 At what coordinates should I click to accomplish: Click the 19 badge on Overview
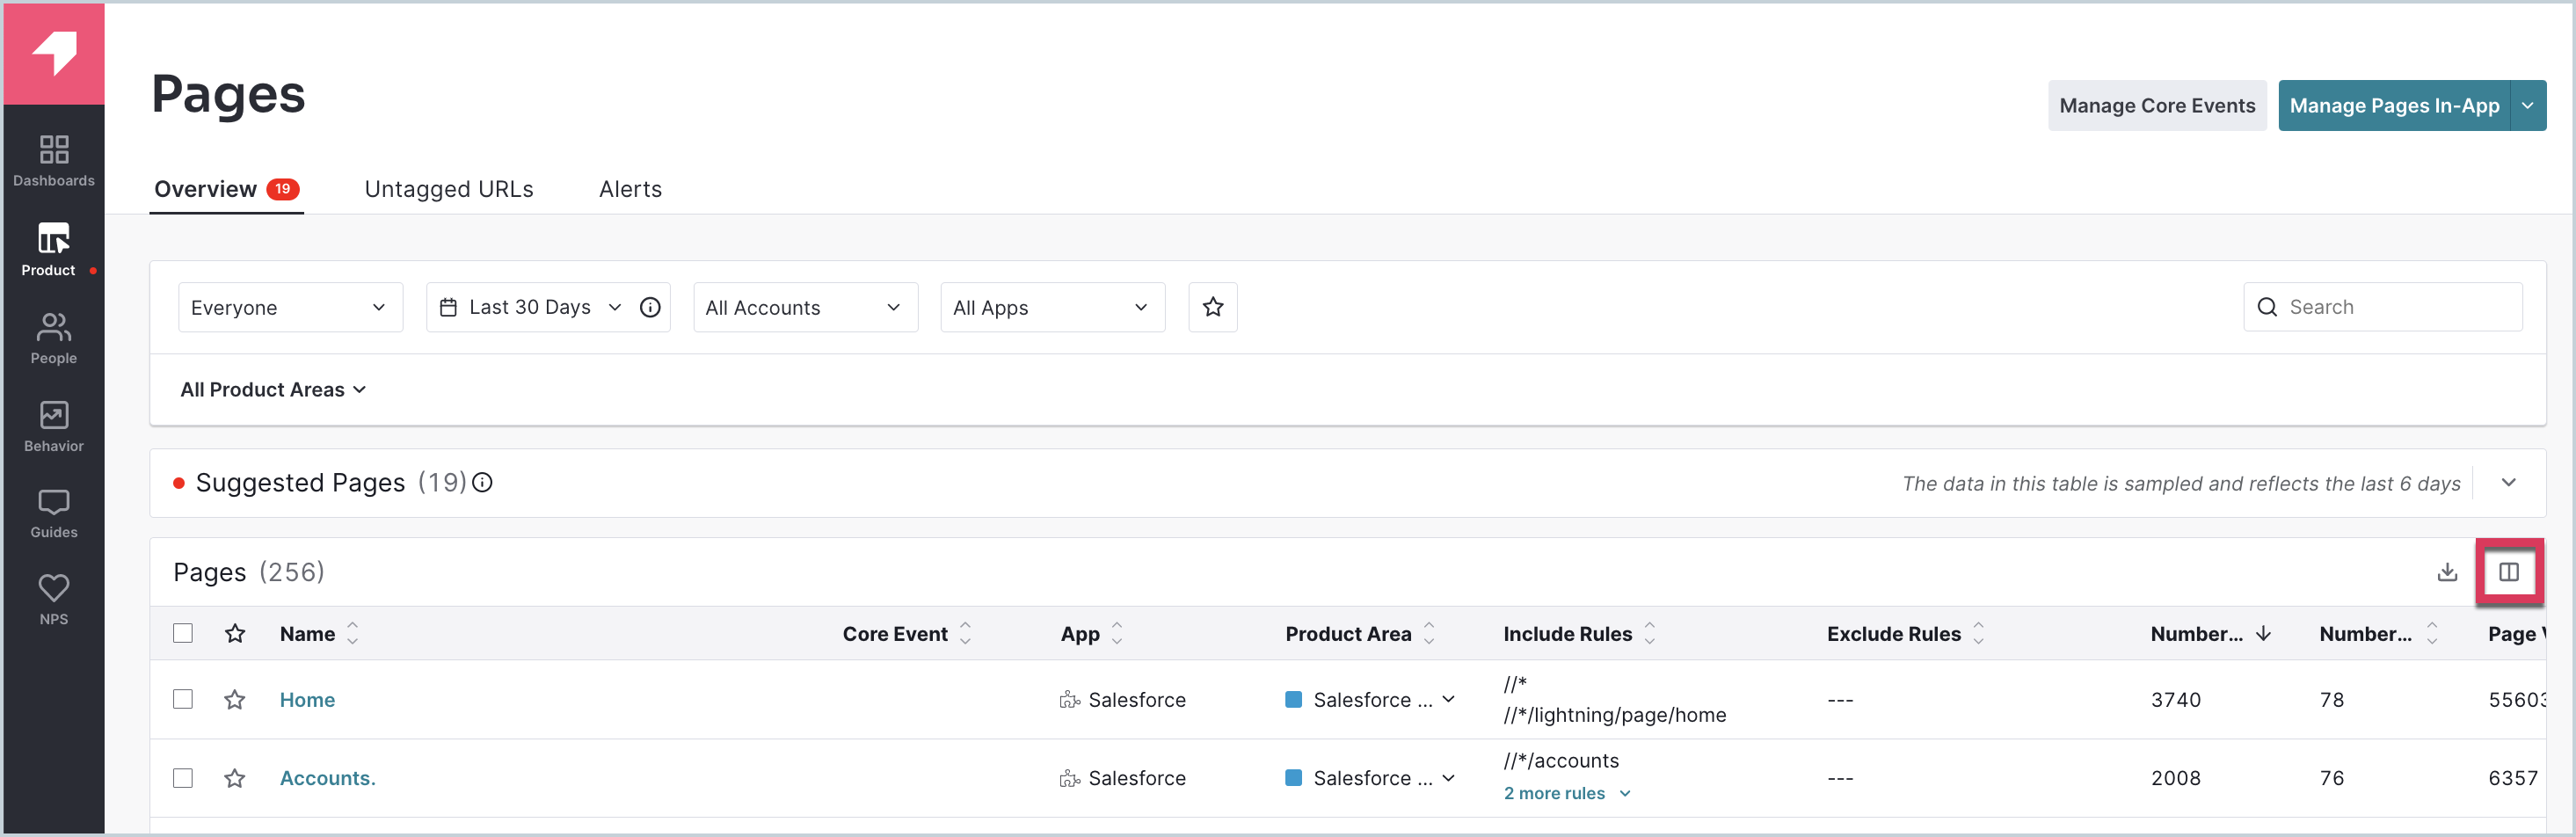pos(283,189)
